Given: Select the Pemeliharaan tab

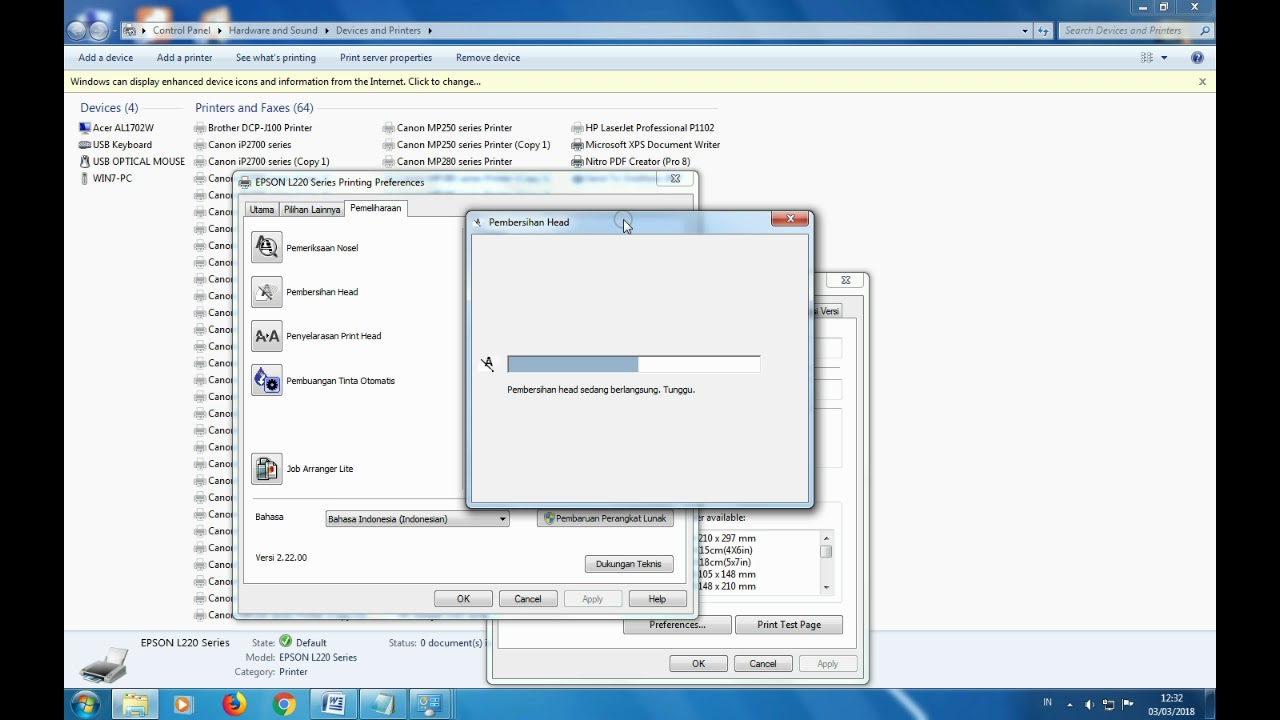Looking at the screenshot, I should [x=375, y=208].
